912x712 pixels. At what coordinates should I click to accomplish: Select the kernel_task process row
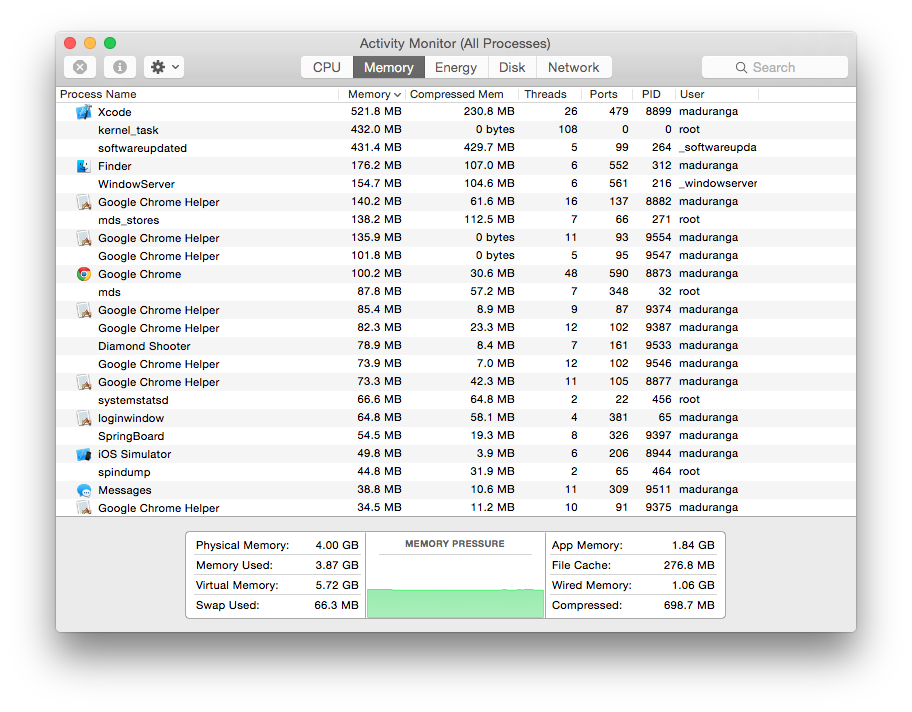[x=456, y=130]
